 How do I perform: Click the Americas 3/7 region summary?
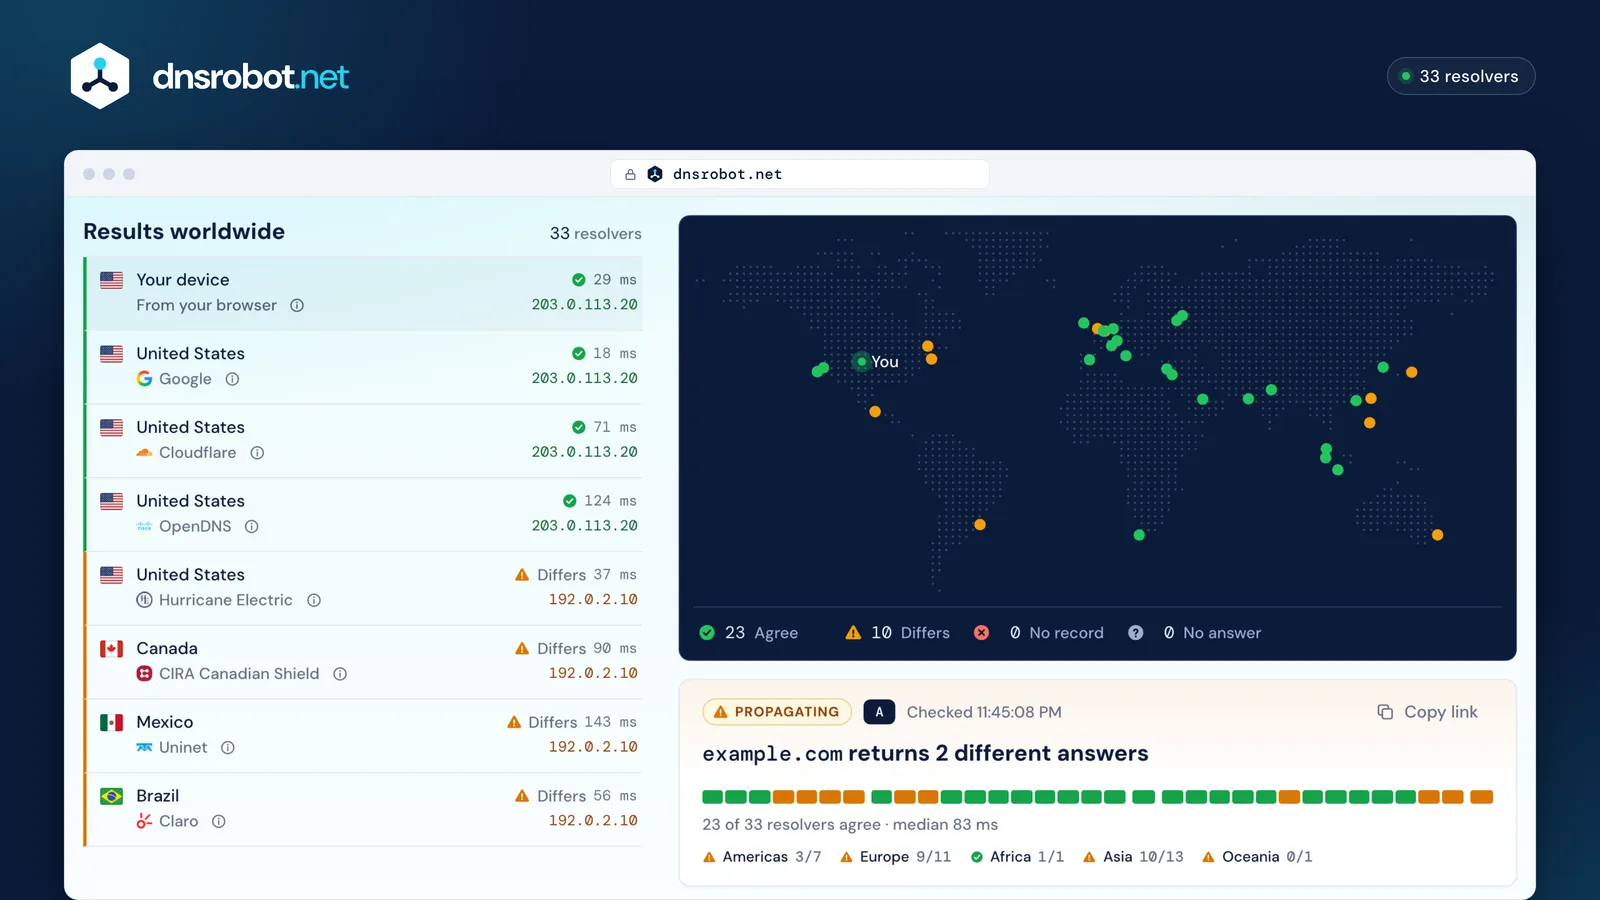click(762, 857)
